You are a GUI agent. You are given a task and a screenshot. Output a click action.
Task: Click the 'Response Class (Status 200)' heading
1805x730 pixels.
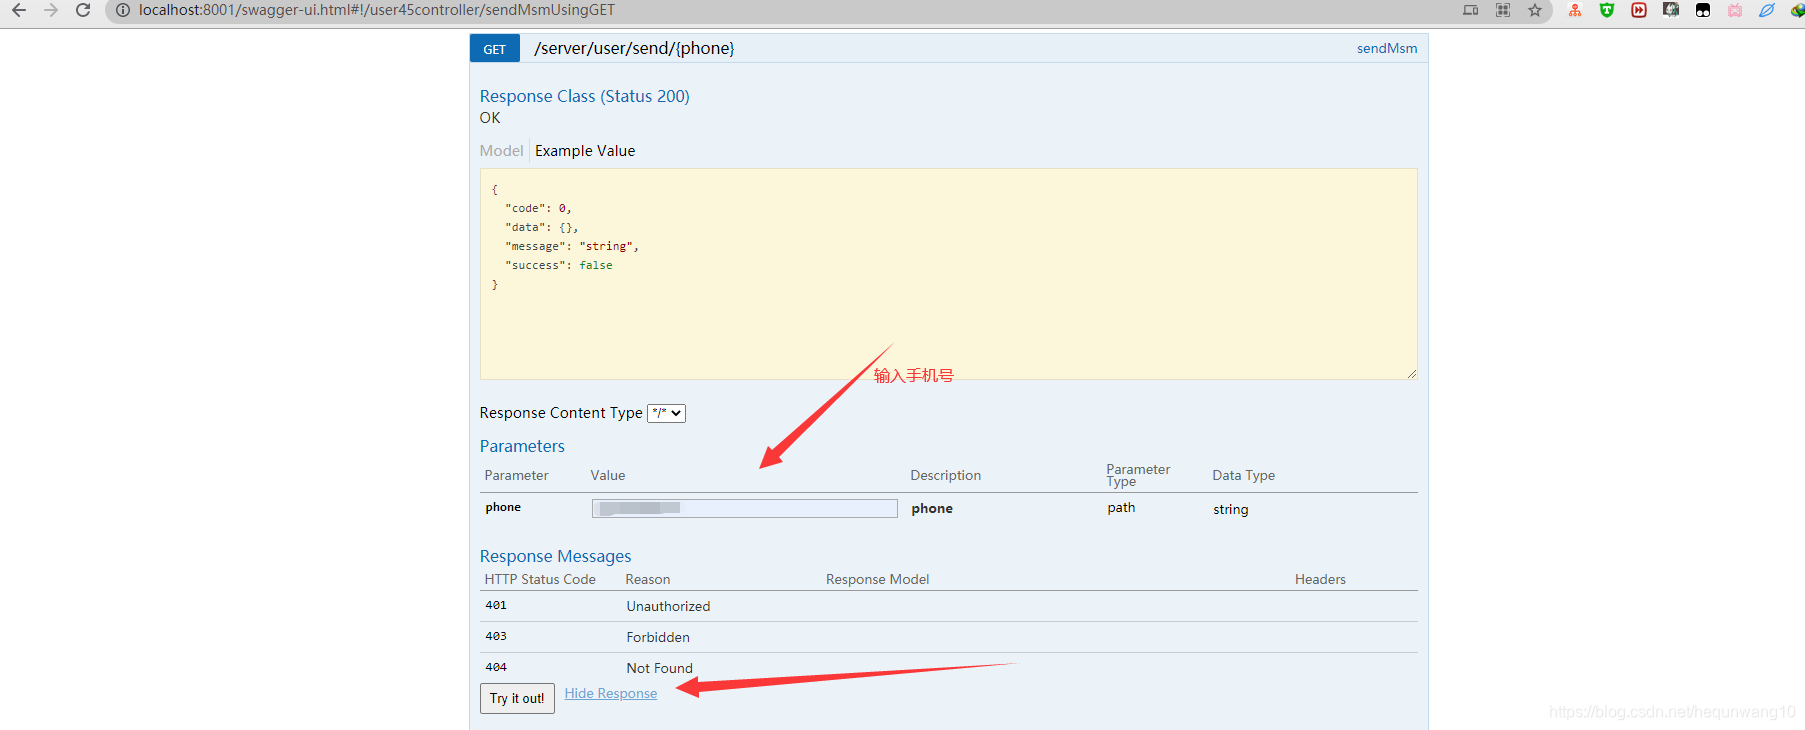click(585, 96)
